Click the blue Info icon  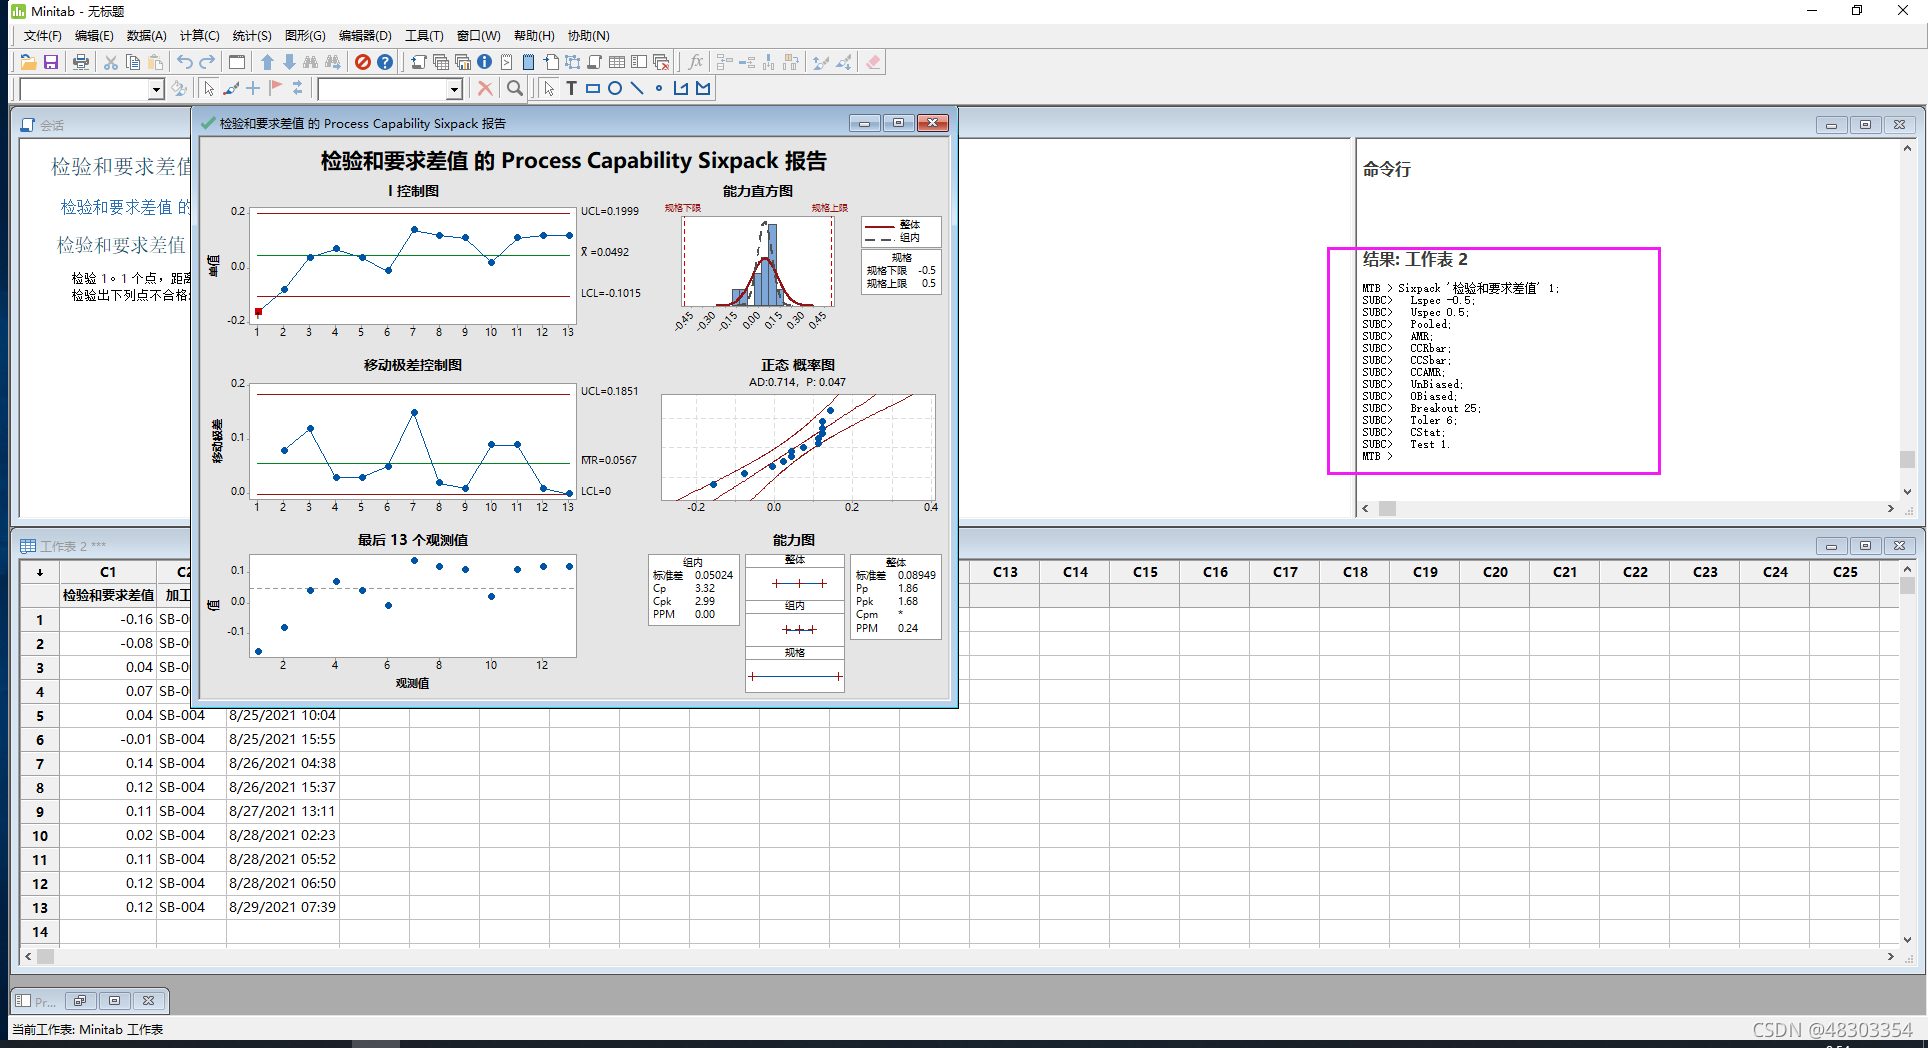coord(485,62)
